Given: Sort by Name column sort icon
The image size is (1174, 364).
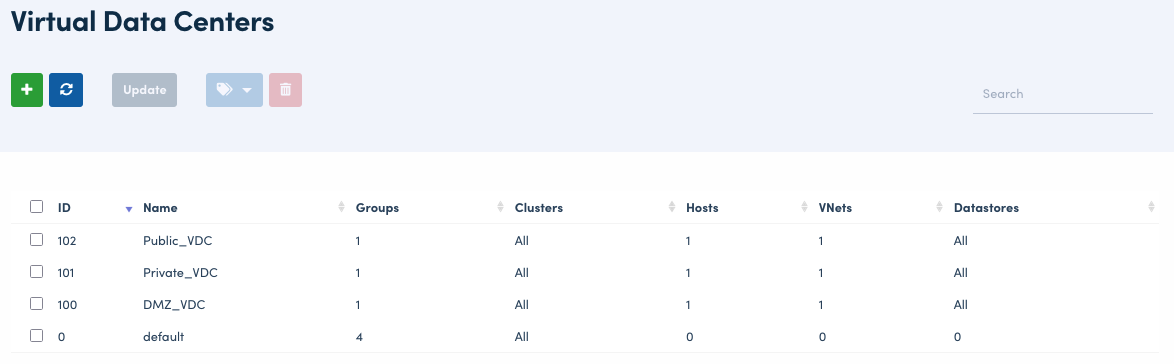Looking at the screenshot, I should (342, 207).
